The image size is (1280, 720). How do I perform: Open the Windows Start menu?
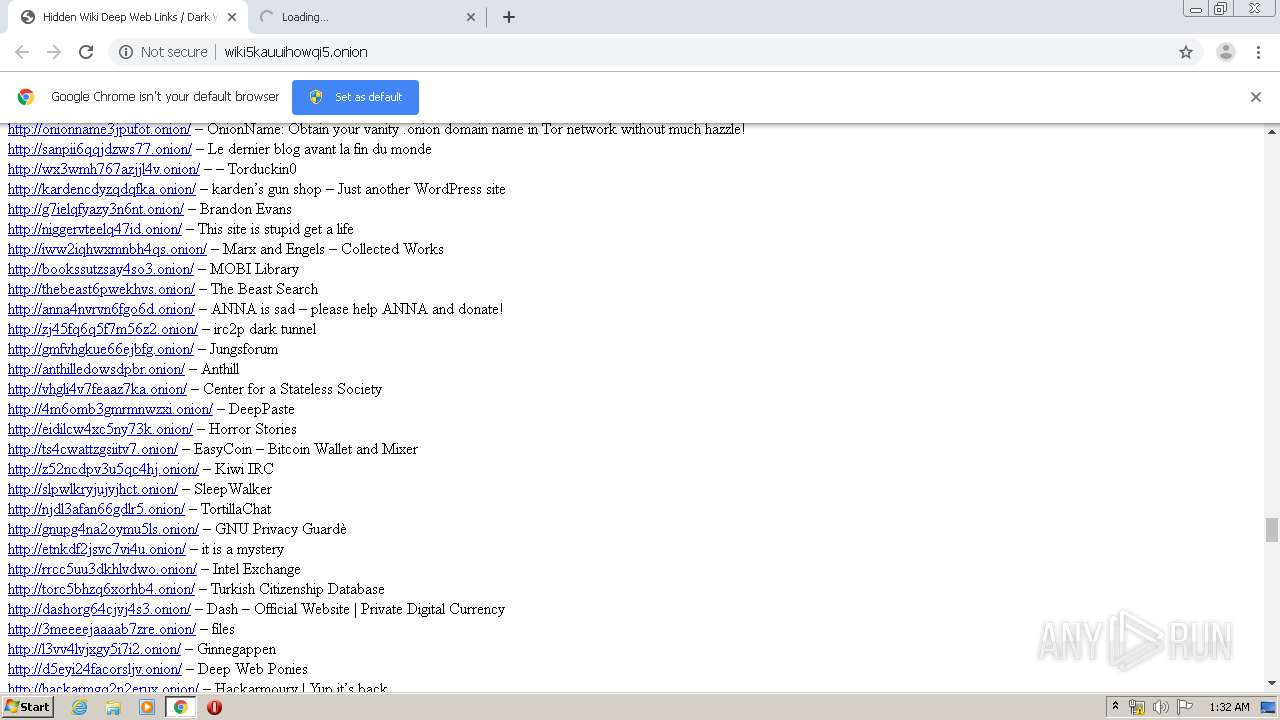pyautogui.click(x=28, y=707)
